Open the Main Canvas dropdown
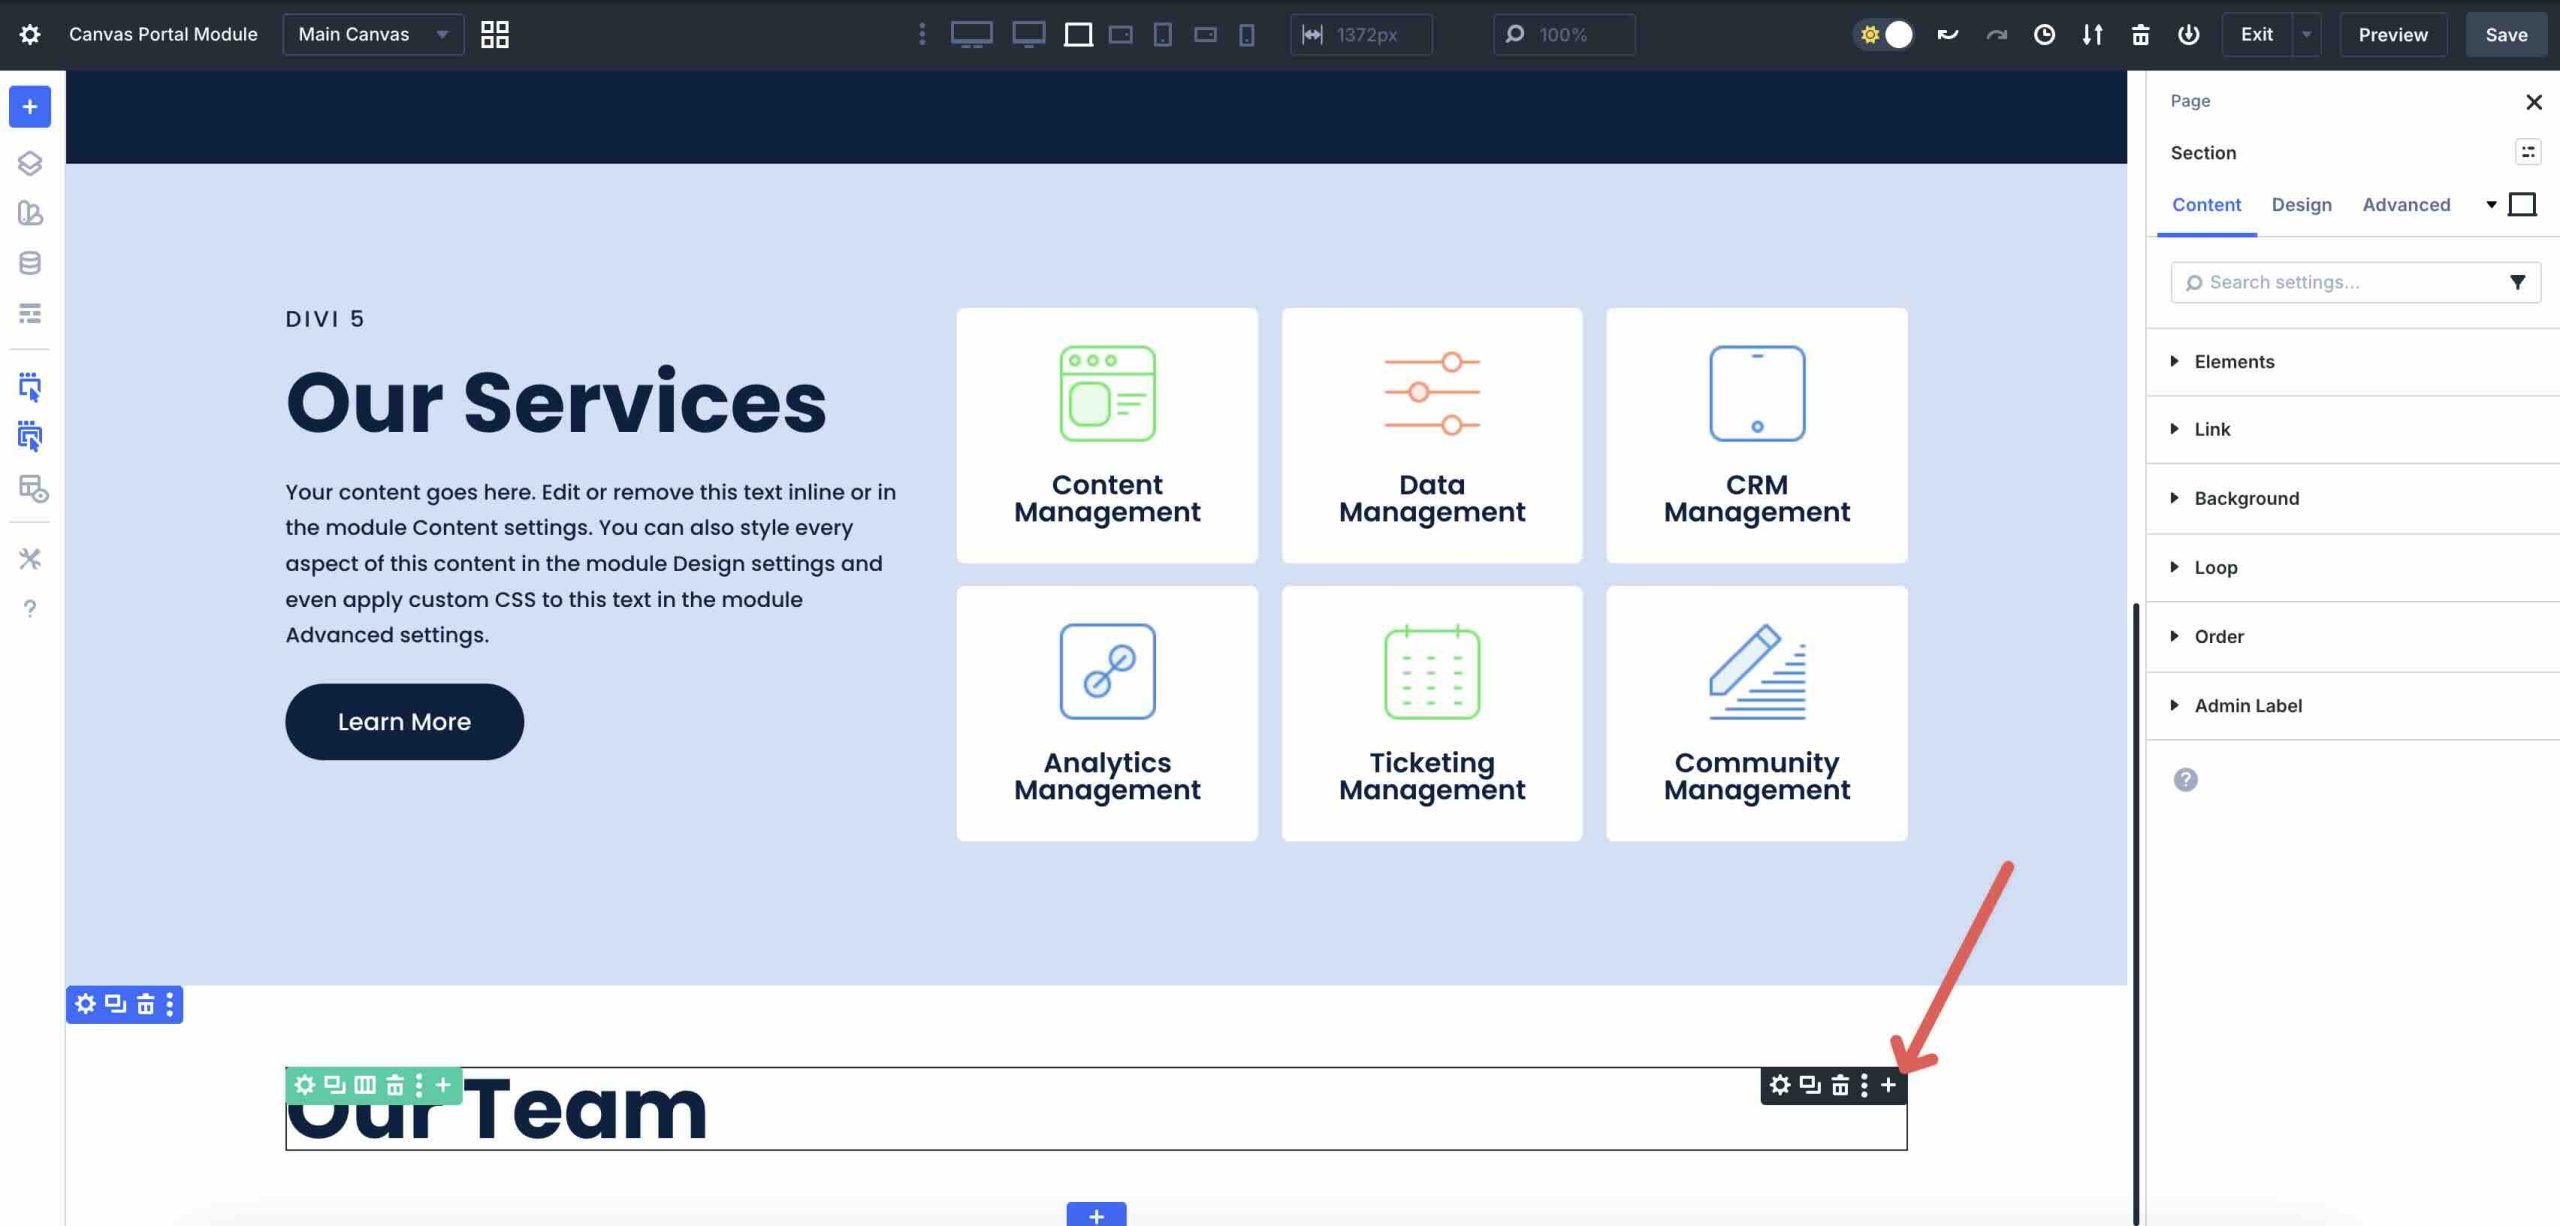2560x1226 pixels. click(x=370, y=34)
